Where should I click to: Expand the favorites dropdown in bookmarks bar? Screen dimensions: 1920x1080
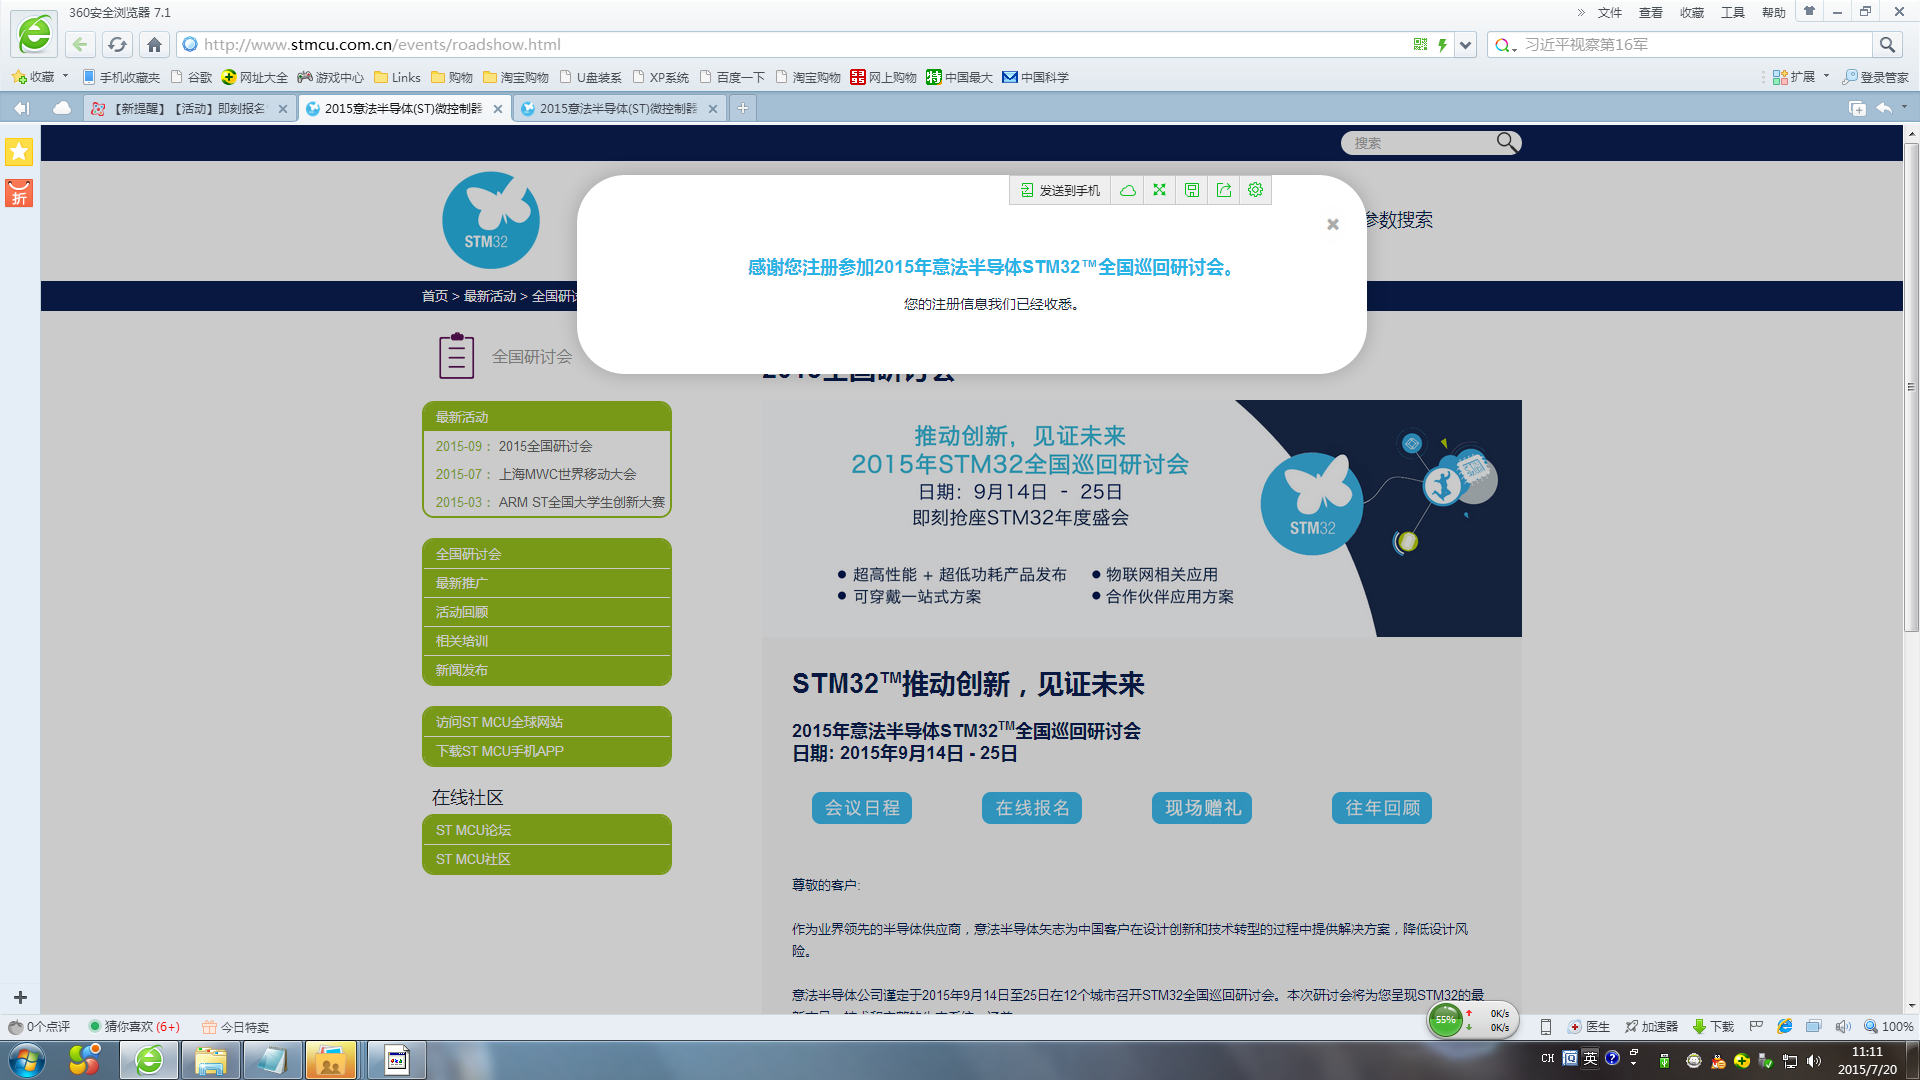coord(66,77)
